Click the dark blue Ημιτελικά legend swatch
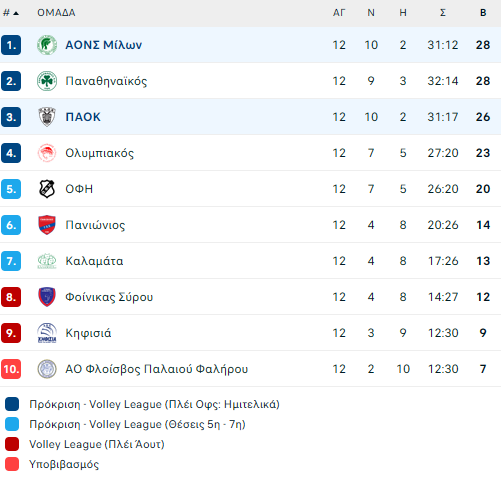The image size is (501, 479). [12, 404]
